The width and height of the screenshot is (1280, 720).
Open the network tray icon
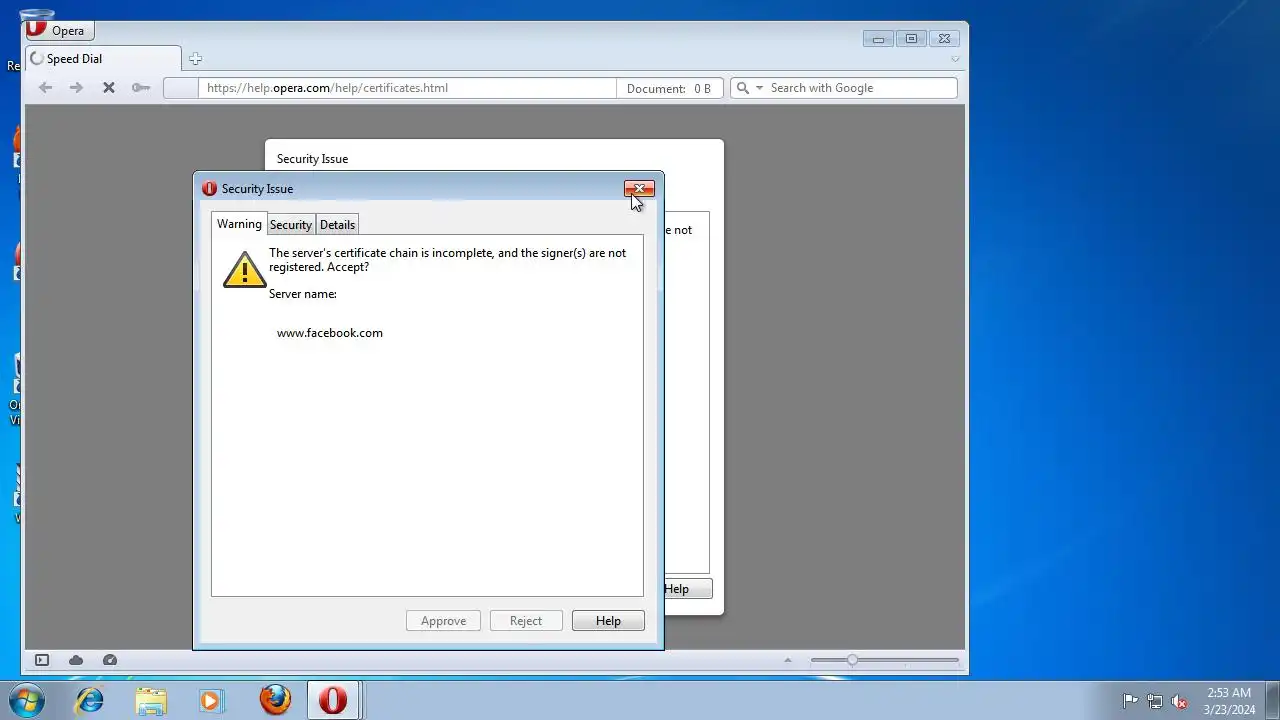pos(1155,701)
